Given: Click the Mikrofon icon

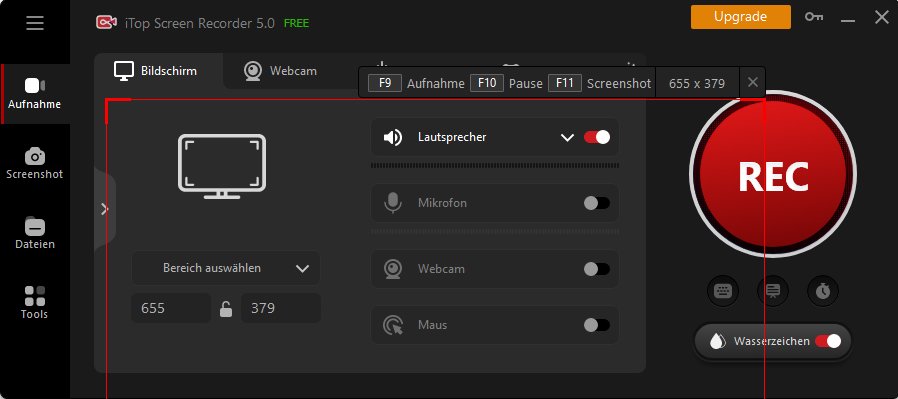Looking at the screenshot, I should tap(393, 203).
